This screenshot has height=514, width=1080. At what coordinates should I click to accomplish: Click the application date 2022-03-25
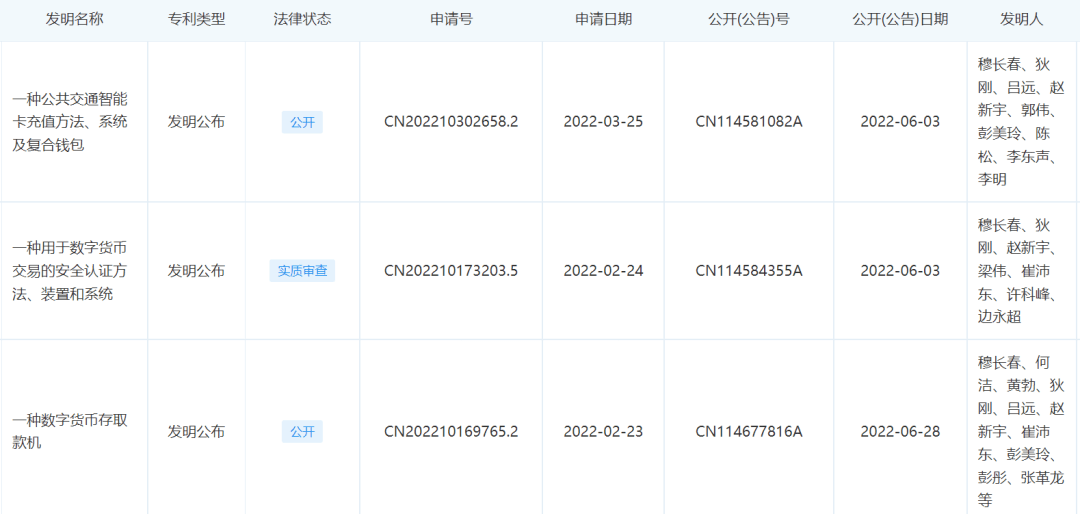(x=603, y=122)
